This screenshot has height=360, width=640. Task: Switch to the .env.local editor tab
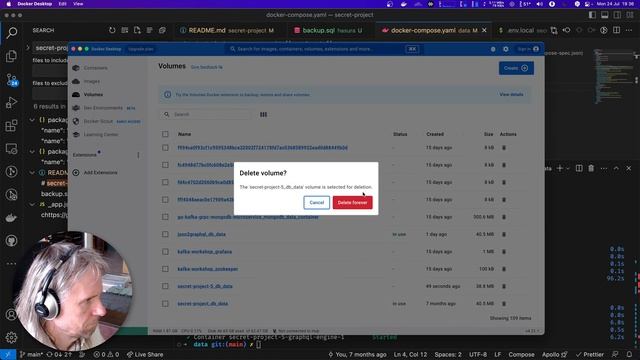click(522, 30)
